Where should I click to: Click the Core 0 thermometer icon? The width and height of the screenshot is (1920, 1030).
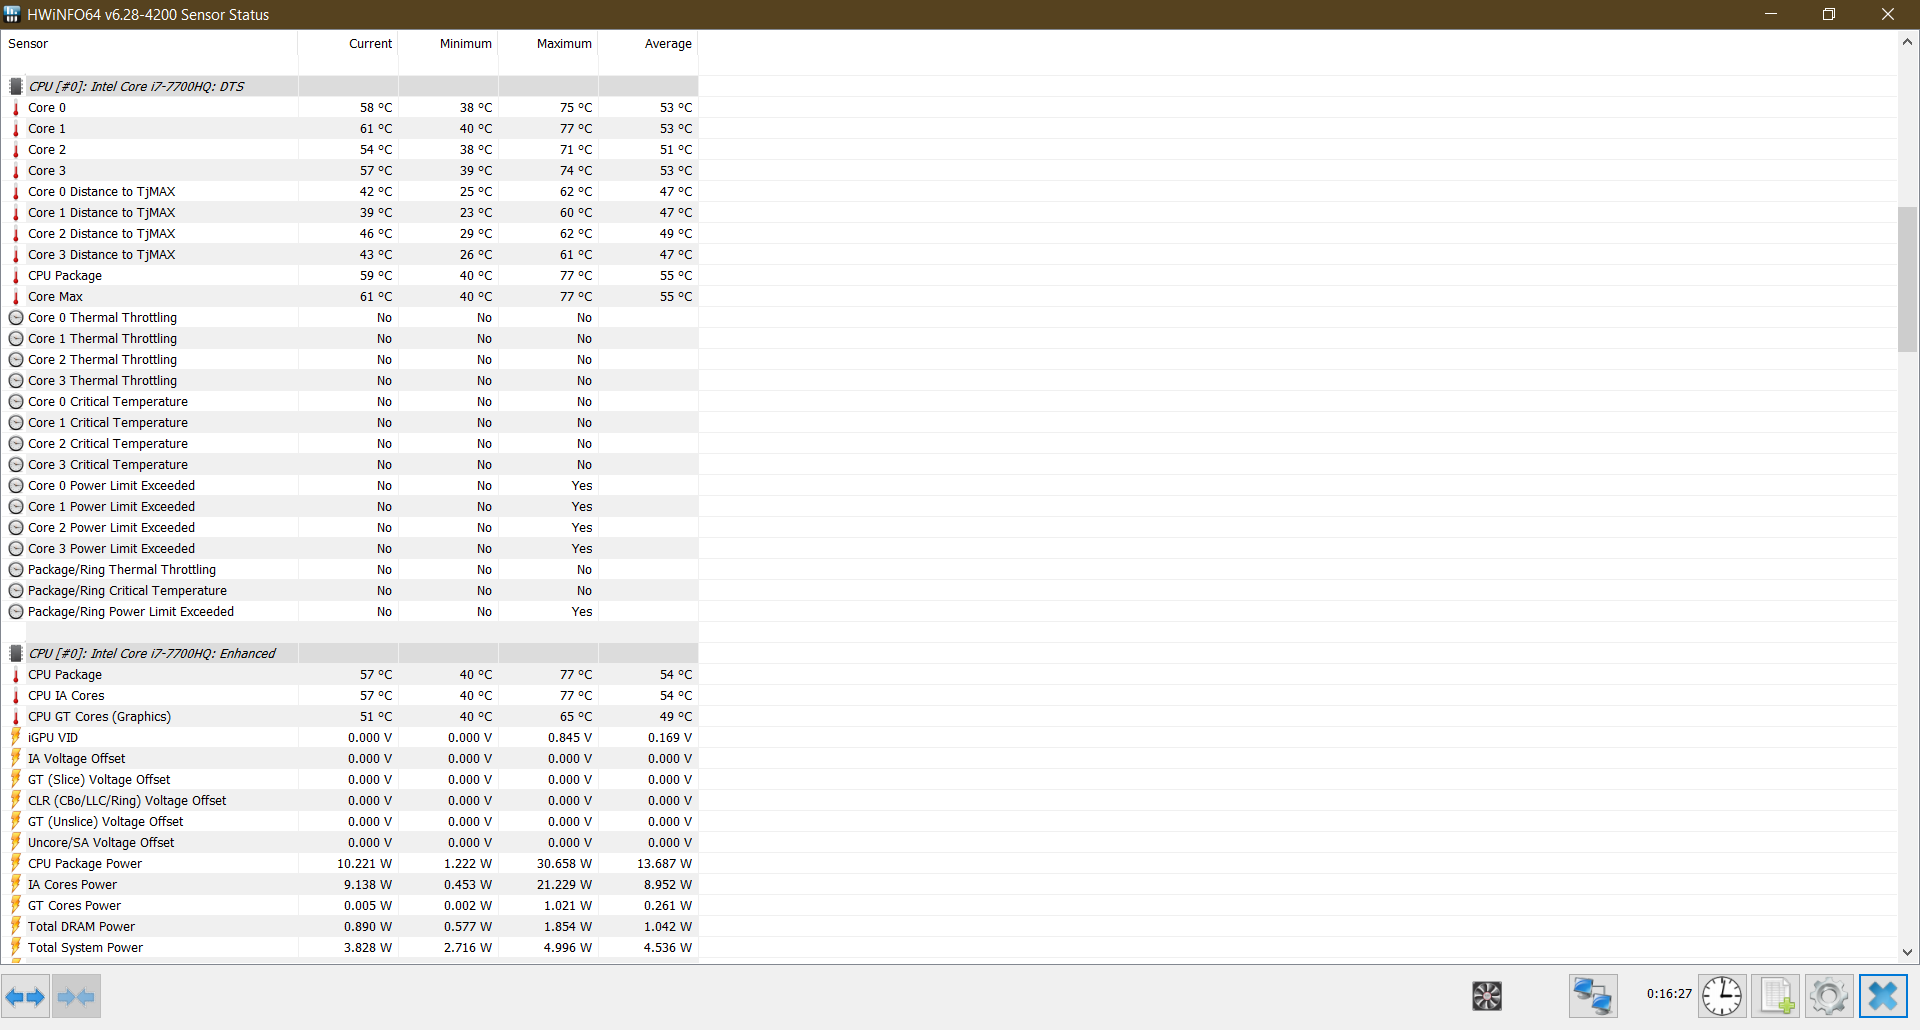click(16, 108)
